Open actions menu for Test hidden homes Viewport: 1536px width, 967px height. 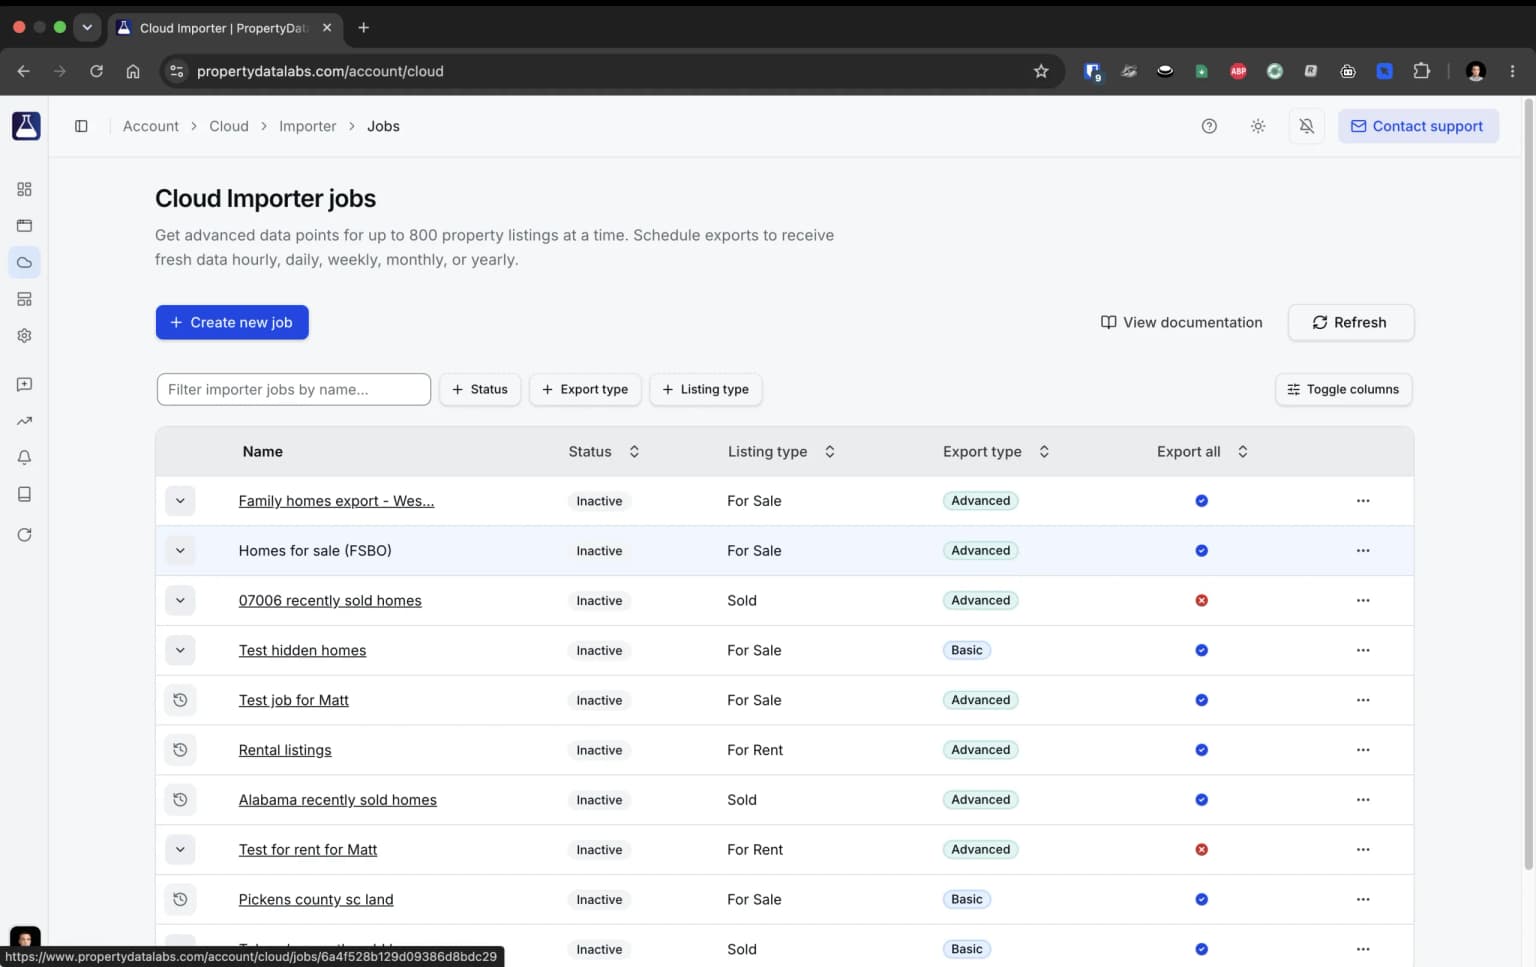coord(1363,650)
